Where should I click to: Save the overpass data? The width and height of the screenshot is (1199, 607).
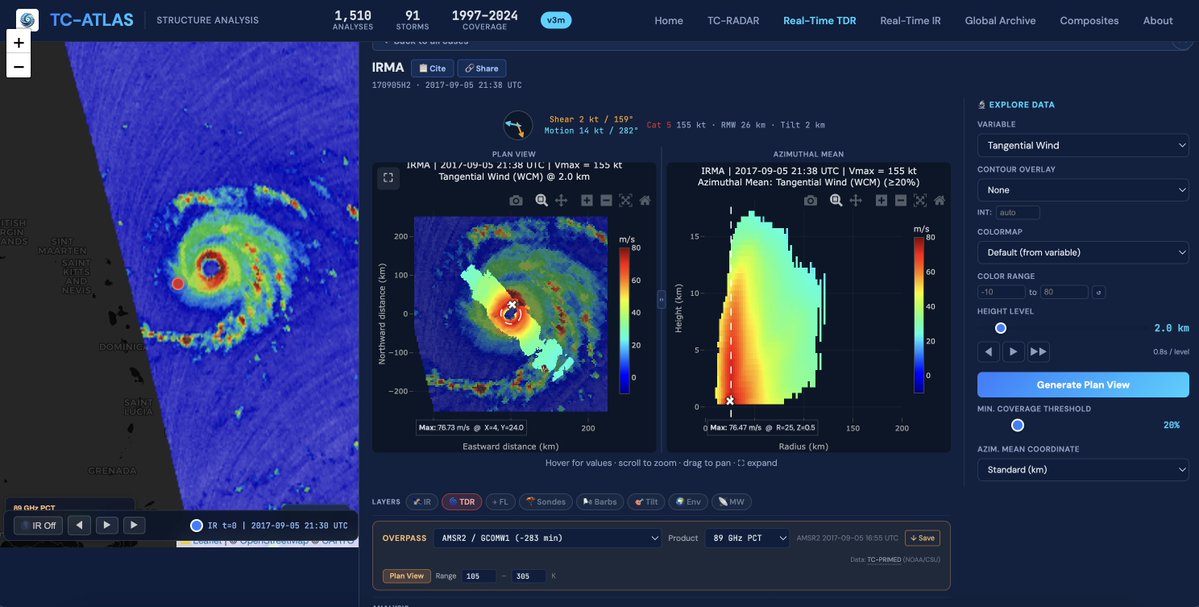(922, 538)
